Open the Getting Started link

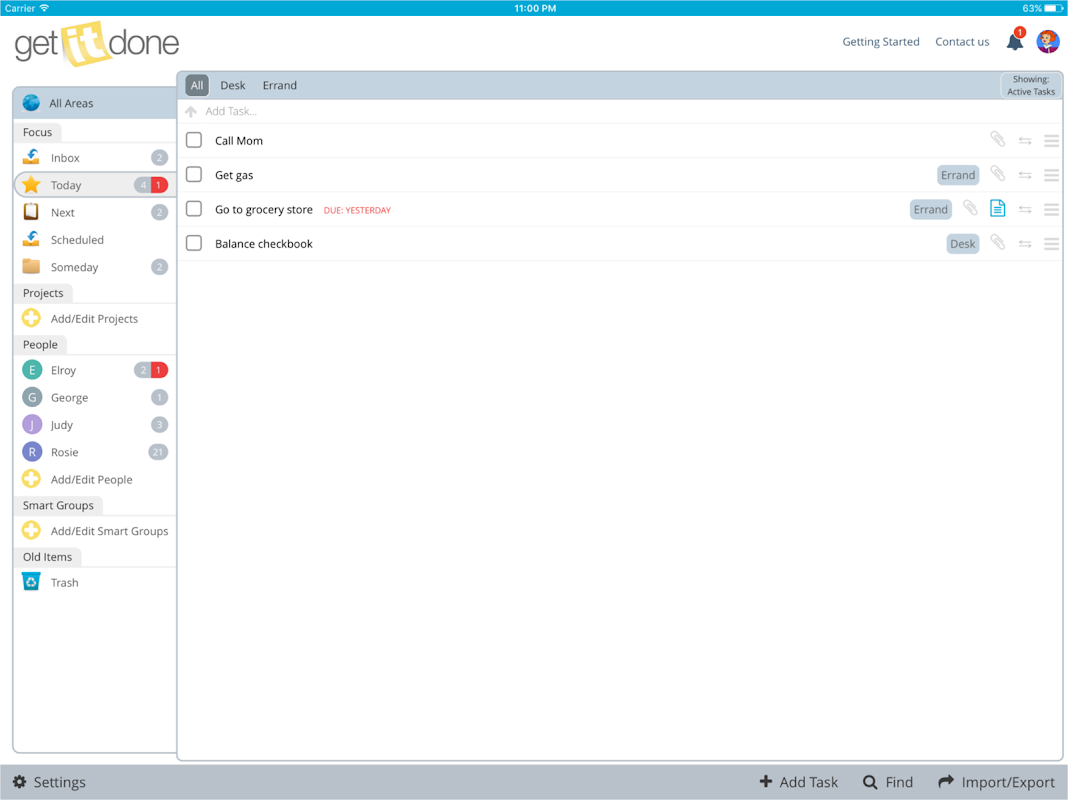pos(881,42)
